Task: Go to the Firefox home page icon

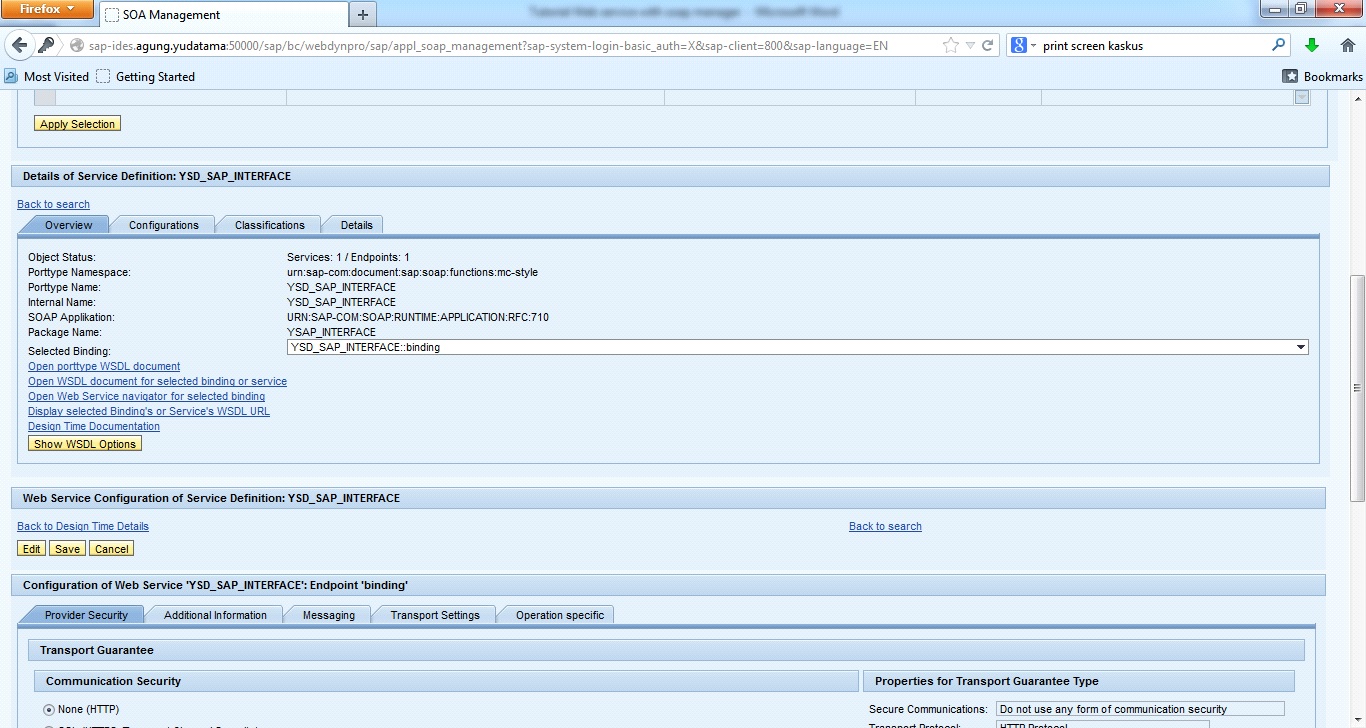Action: point(1346,45)
